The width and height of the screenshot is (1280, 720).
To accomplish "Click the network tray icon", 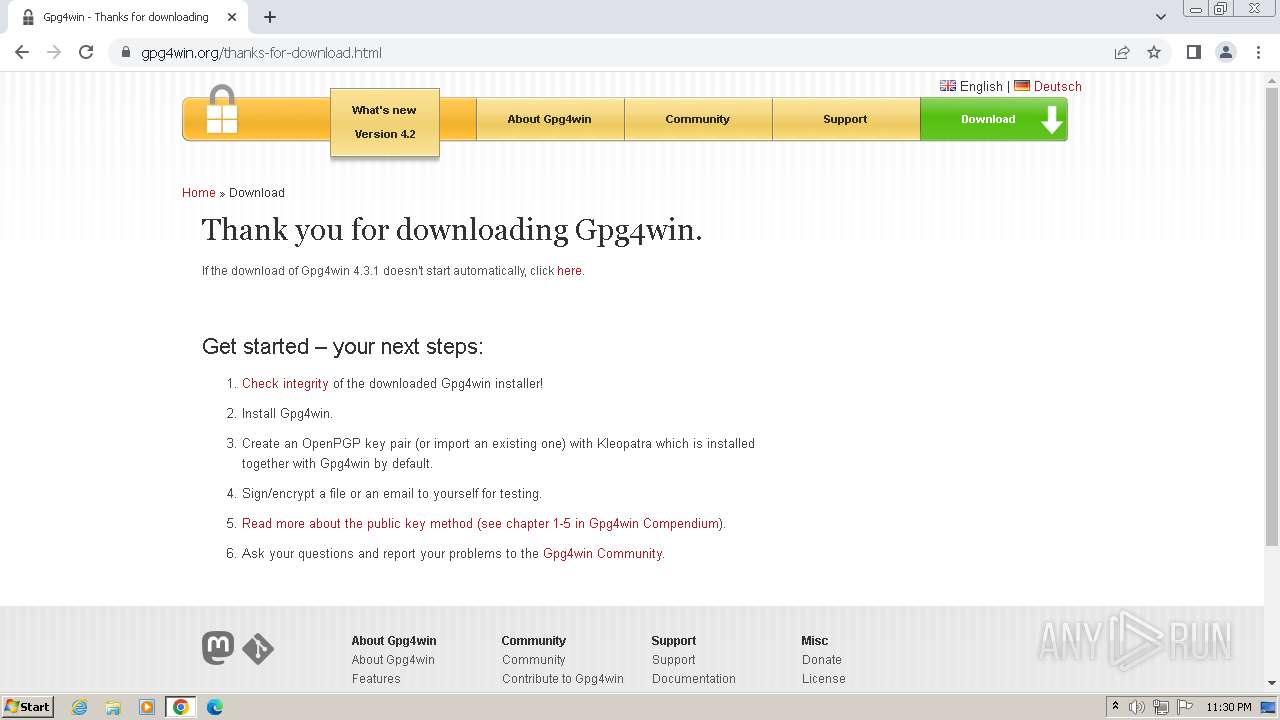I will (x=1161, y=707).
